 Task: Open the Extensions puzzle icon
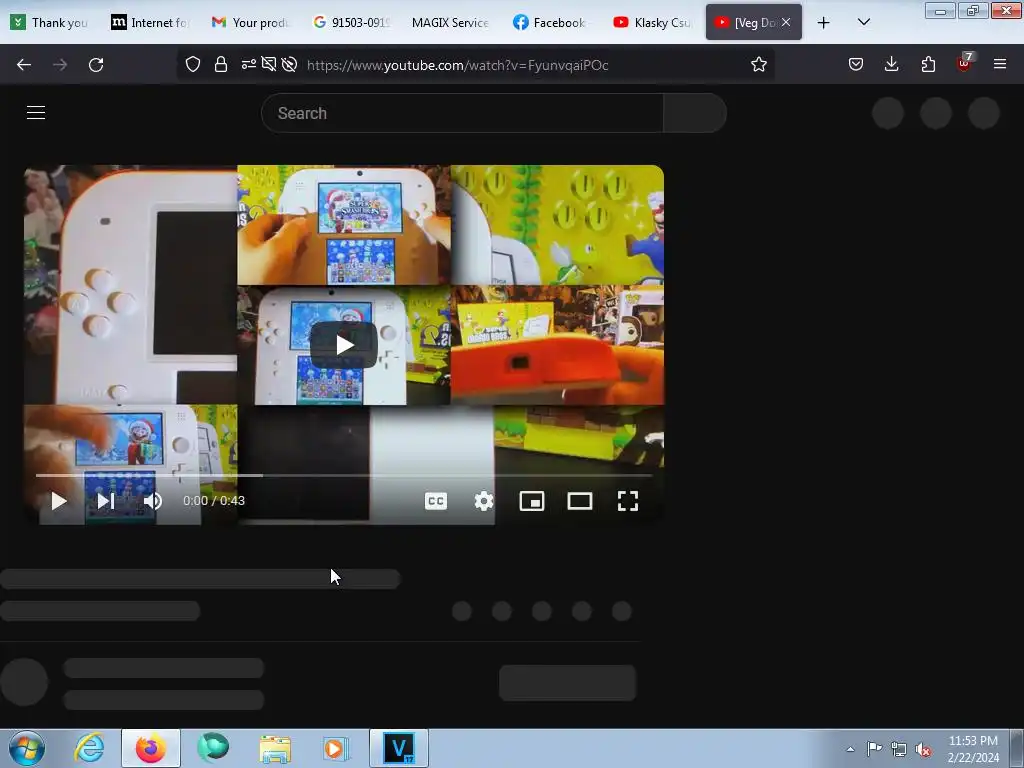click(x=928, y=64)
